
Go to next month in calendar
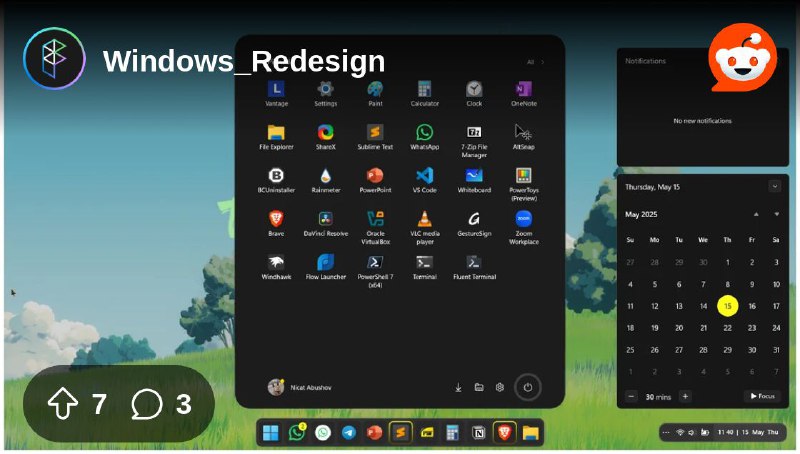click(777, 214)
